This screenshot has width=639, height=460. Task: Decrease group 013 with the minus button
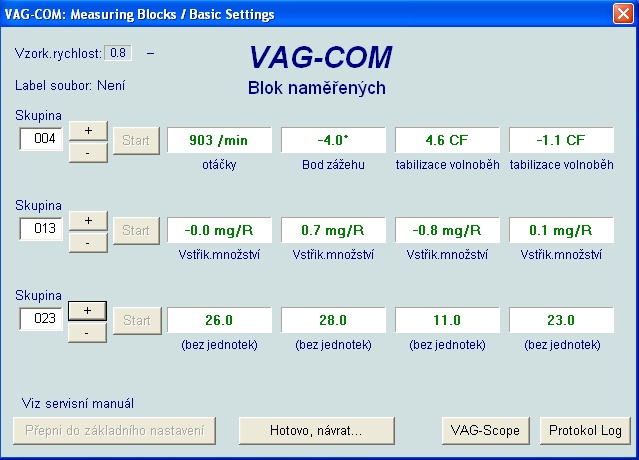87,242
